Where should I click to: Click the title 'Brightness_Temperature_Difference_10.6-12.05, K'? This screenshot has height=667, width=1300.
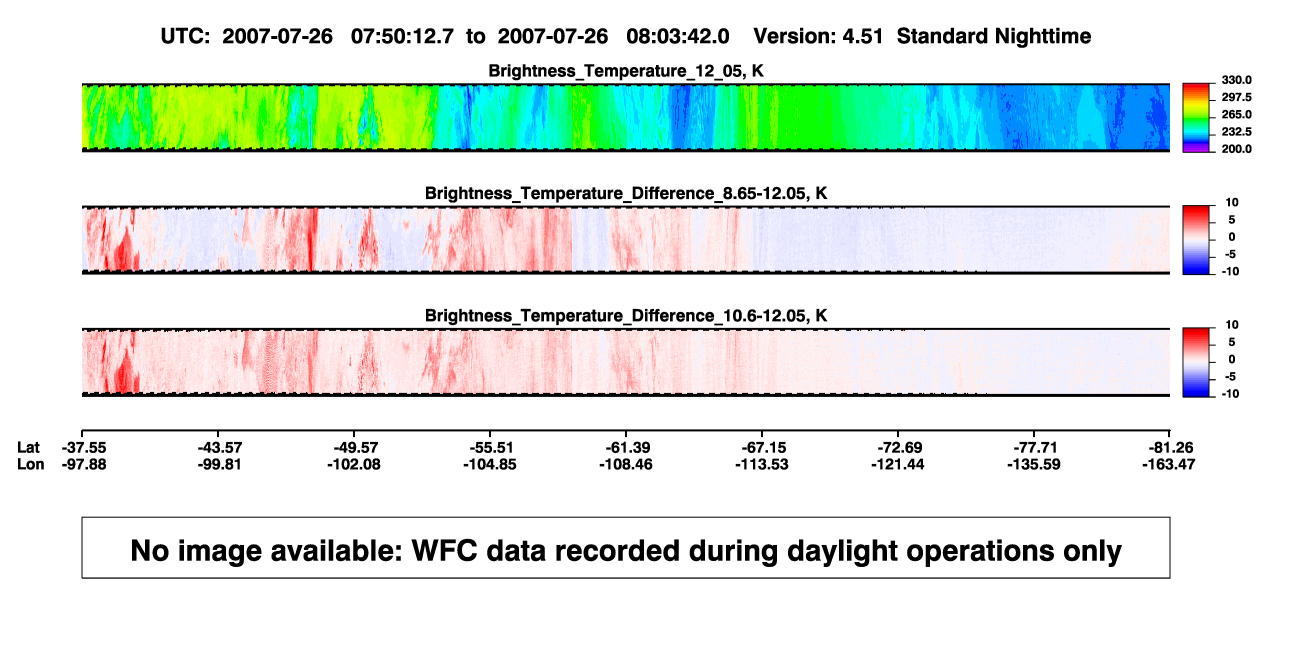tap(626, 316)
